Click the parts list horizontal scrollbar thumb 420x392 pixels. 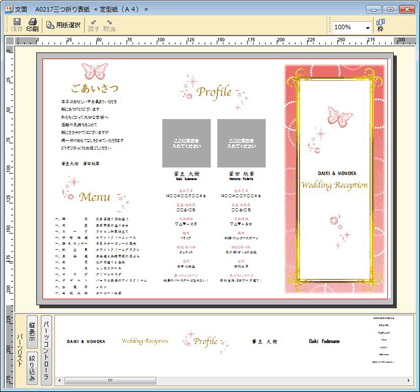[110, 380]
